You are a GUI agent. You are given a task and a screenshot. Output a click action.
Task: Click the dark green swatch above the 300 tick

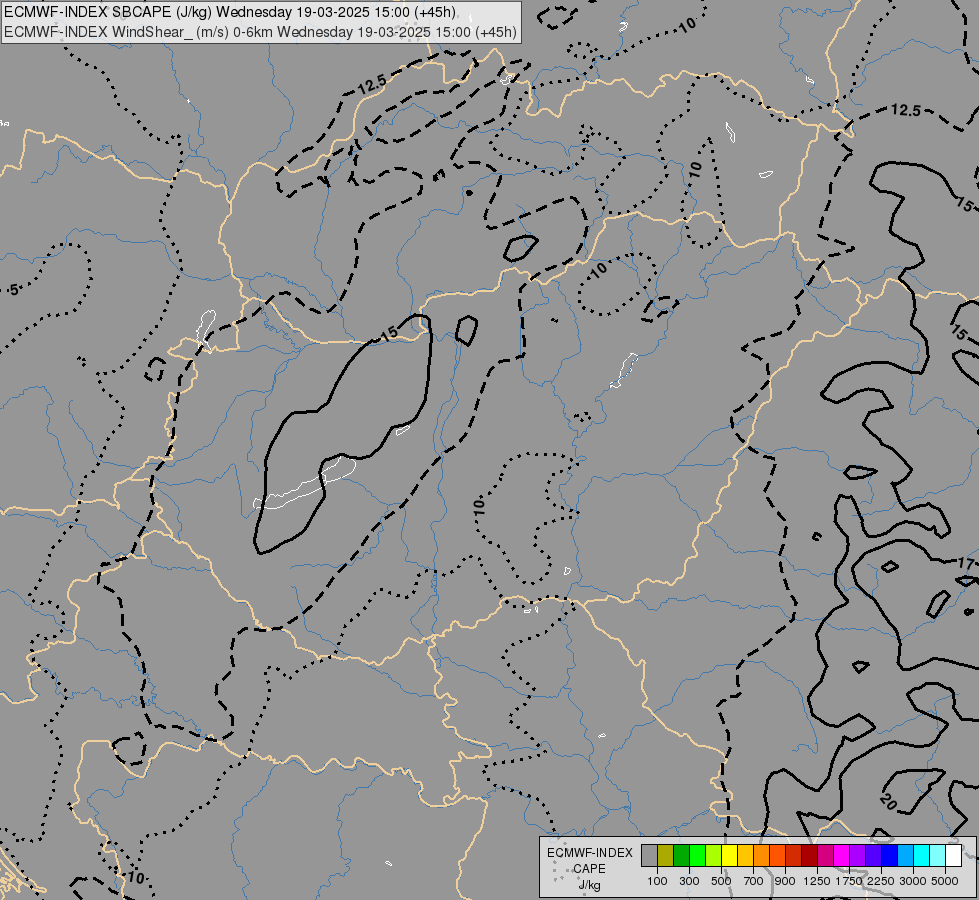681,856
